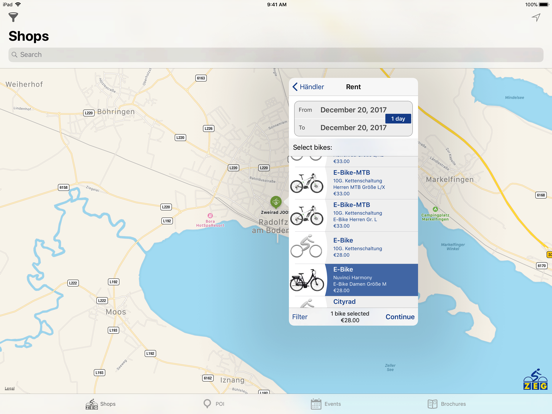Tap Continue to proceed with rental
The height and width of the screenshot is (414, 552).
[x=400, y=317]
